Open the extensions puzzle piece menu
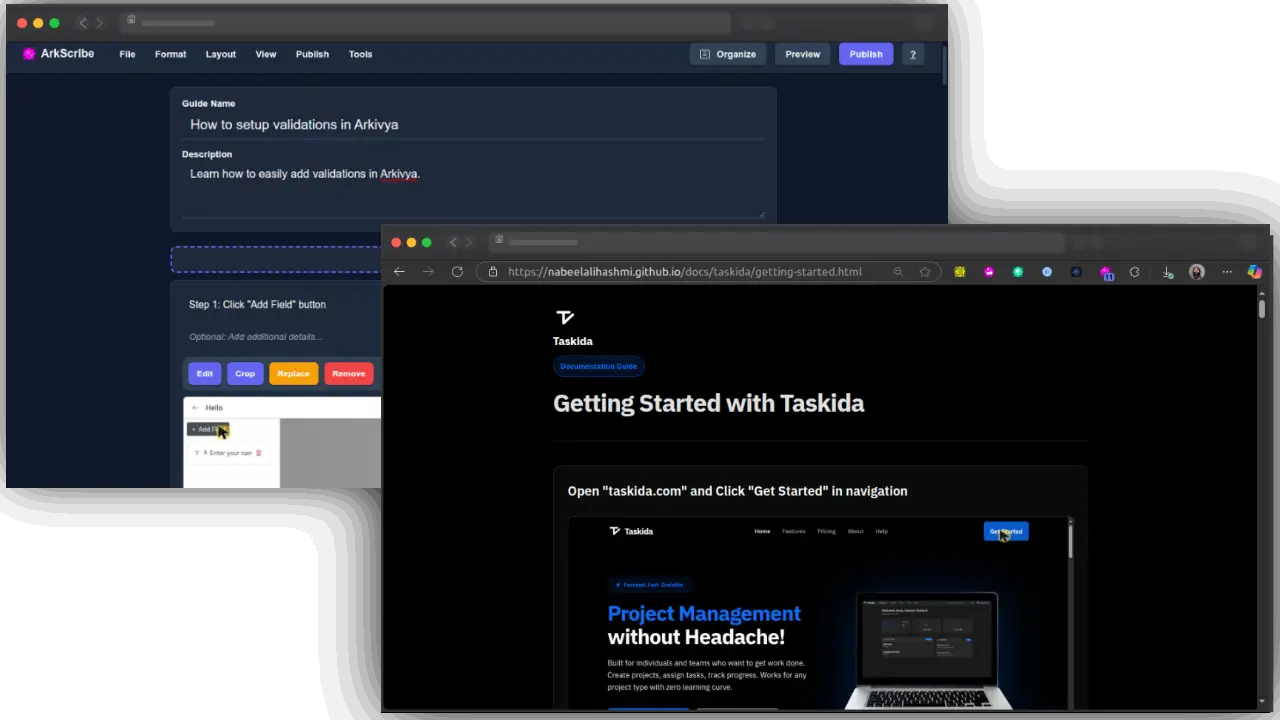1280x720 pixels. pos(1135,272)
